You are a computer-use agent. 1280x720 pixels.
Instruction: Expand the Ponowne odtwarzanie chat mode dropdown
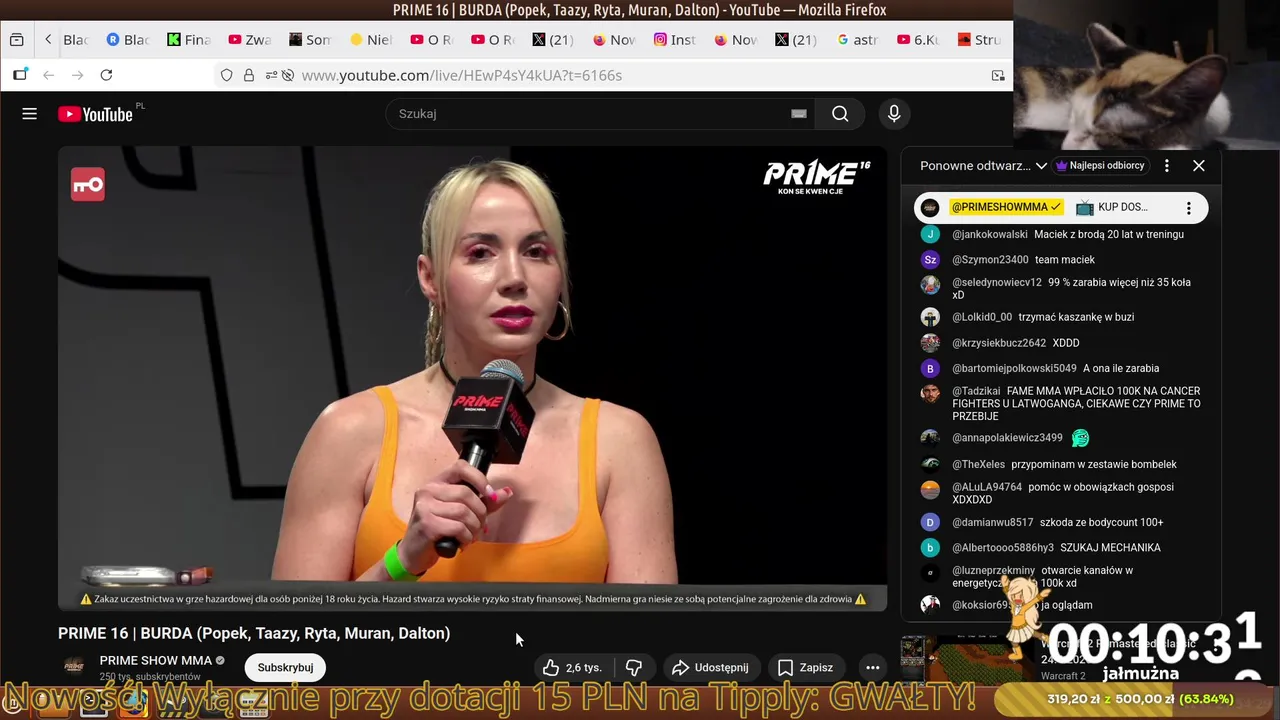coord(983,166)
